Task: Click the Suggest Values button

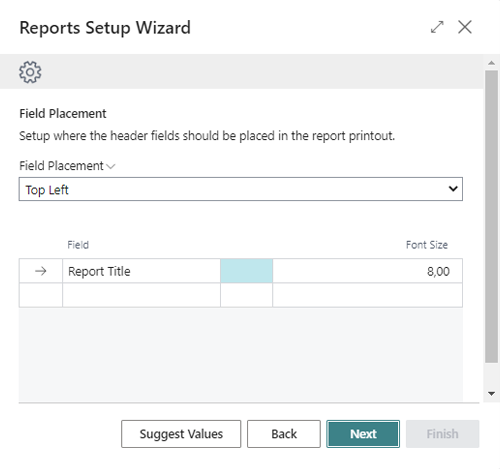Action: click(181, 434)
